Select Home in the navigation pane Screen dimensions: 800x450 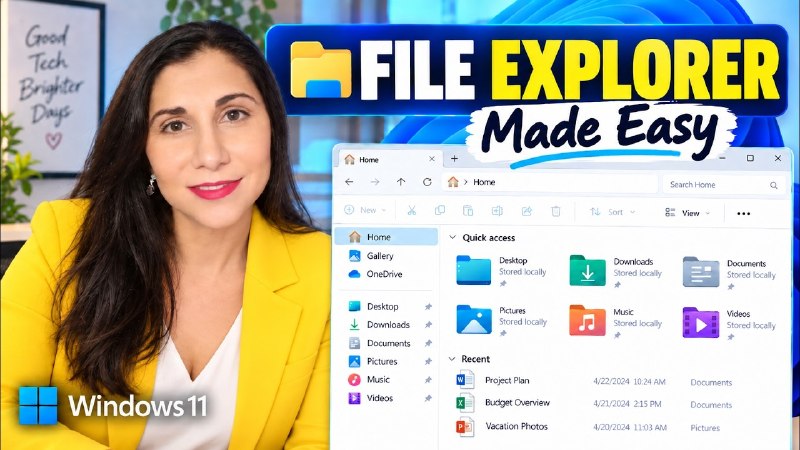pyautogui.click(x=387, y=237)
